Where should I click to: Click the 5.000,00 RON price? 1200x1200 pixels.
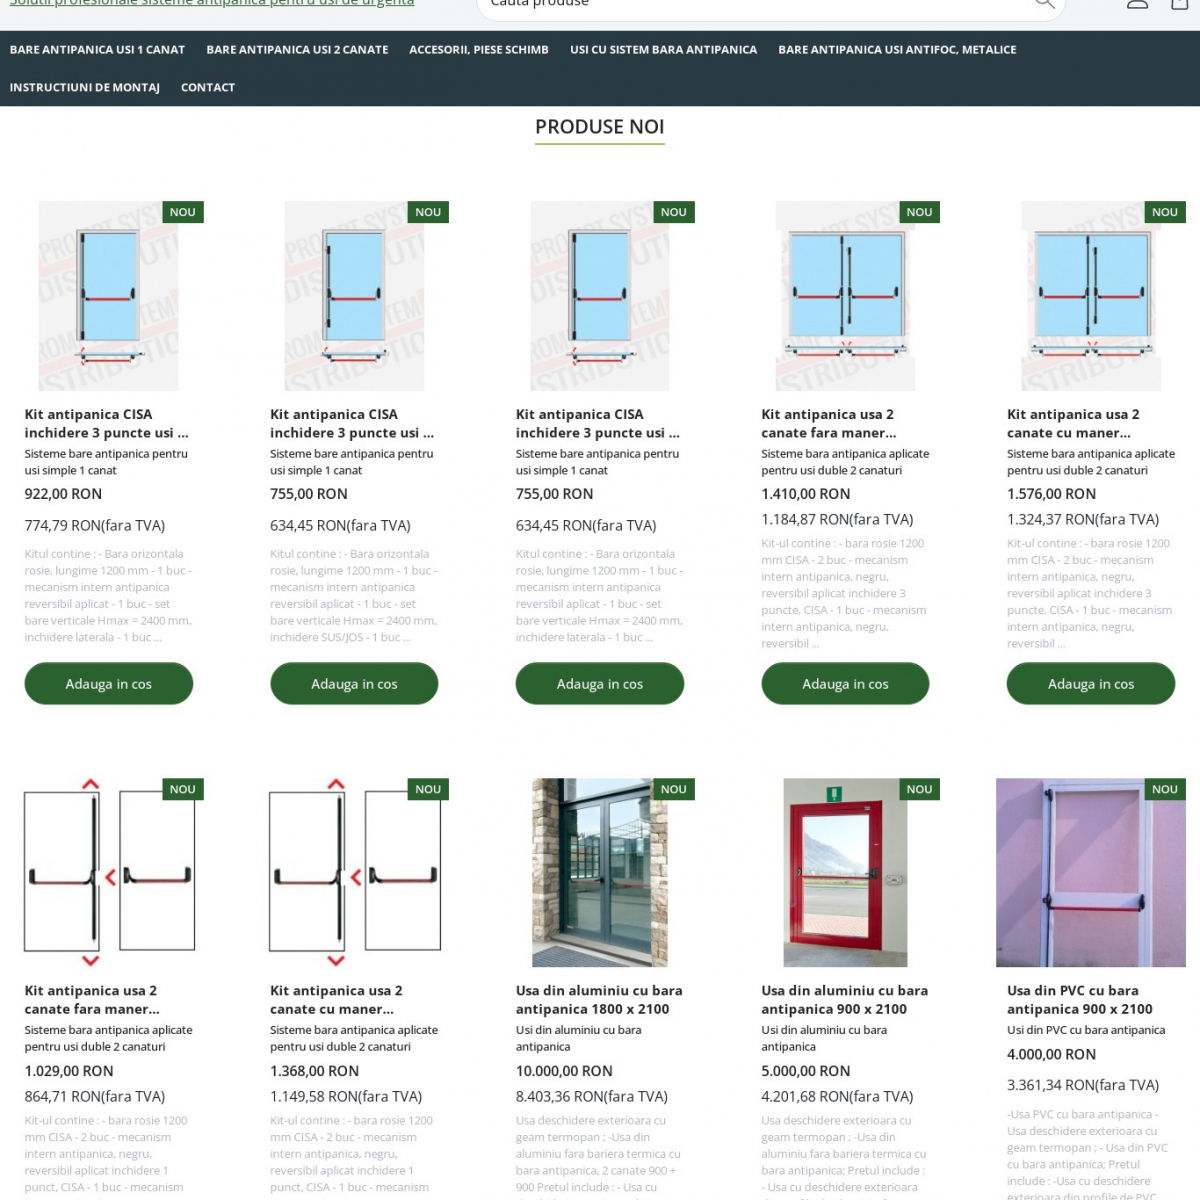pos(806,1071)
